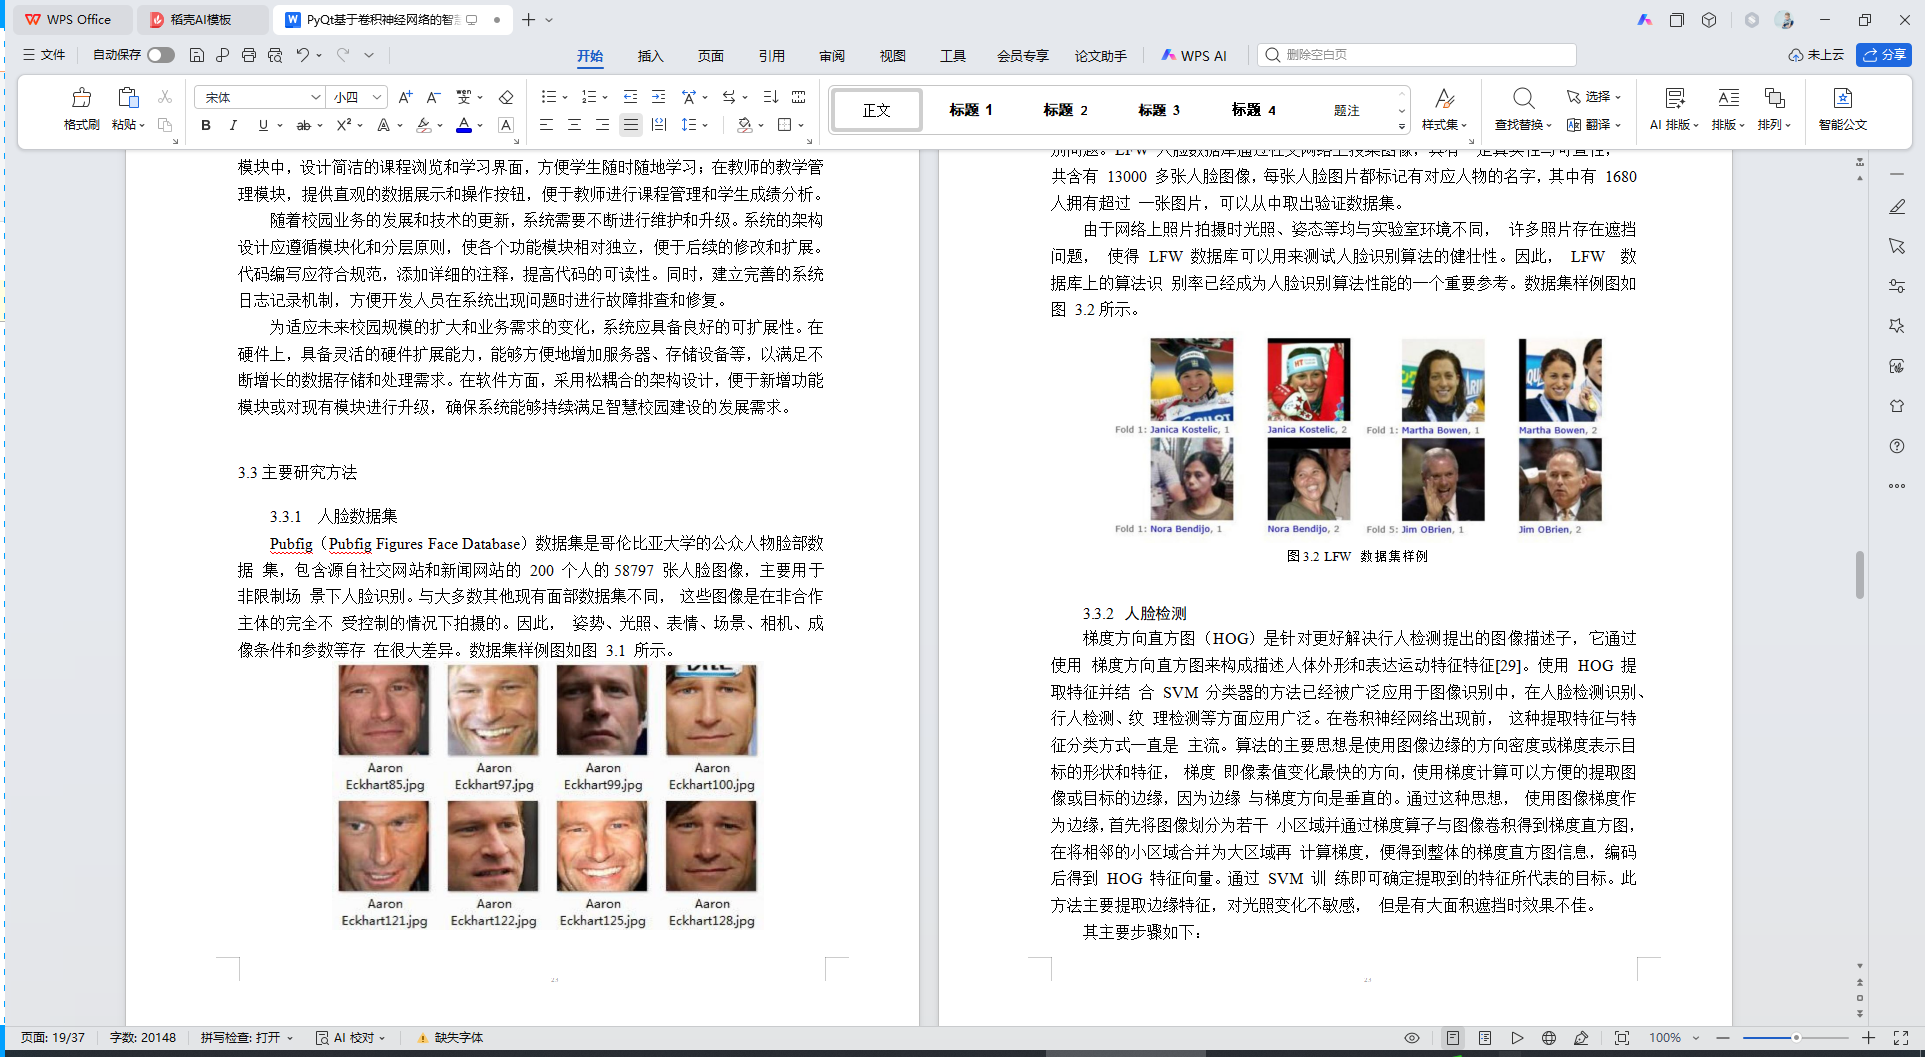Open the Review (审阅) ribbon tab
Viewport: 1925px width, 1057px height.
pos(832,56)
